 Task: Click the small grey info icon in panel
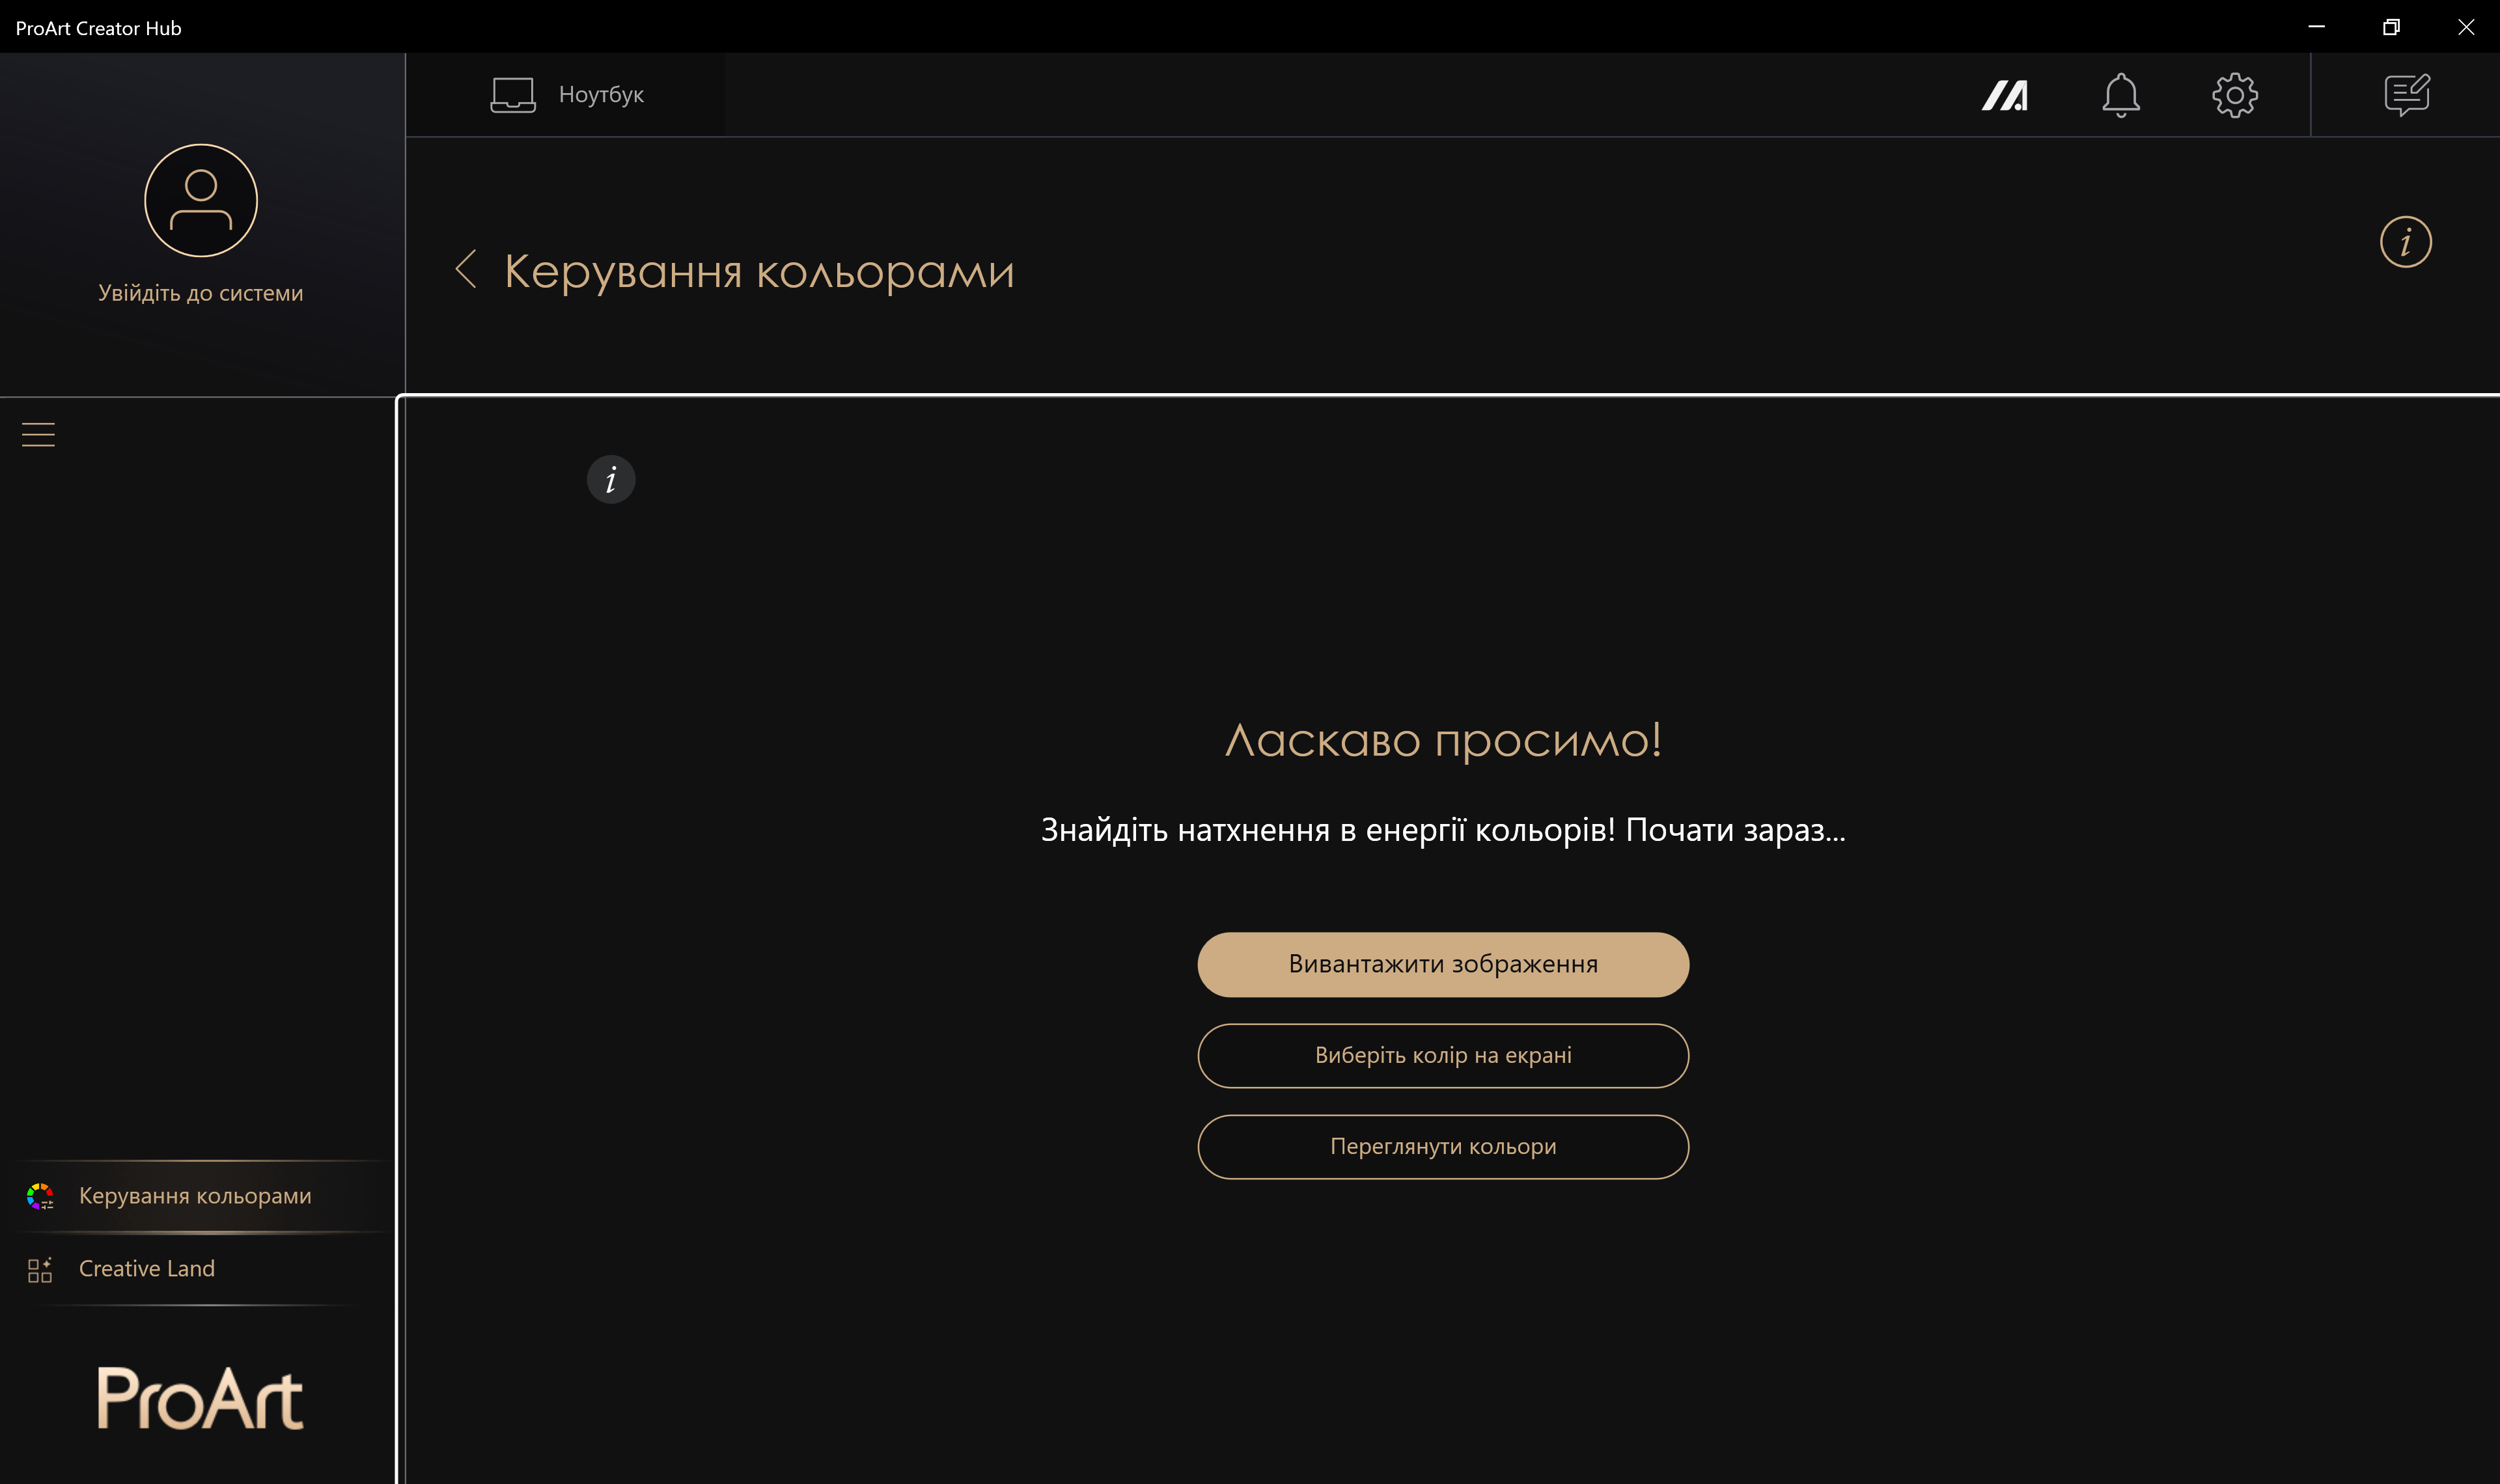(611, 480)
